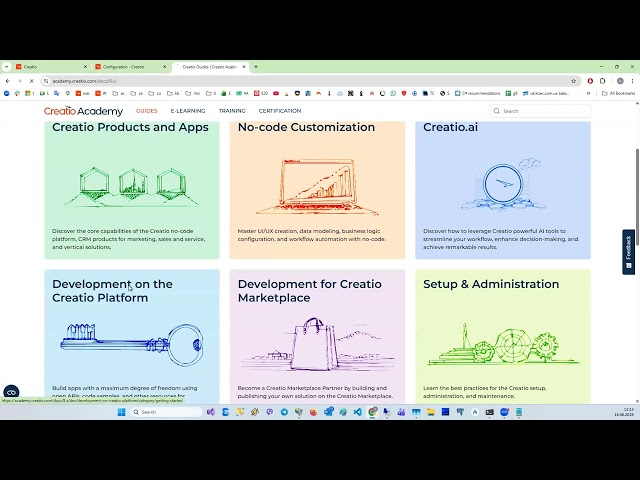640x480 pixels.
Task: Open Firefox from the taskbar
Action: [x=313, y=412]
